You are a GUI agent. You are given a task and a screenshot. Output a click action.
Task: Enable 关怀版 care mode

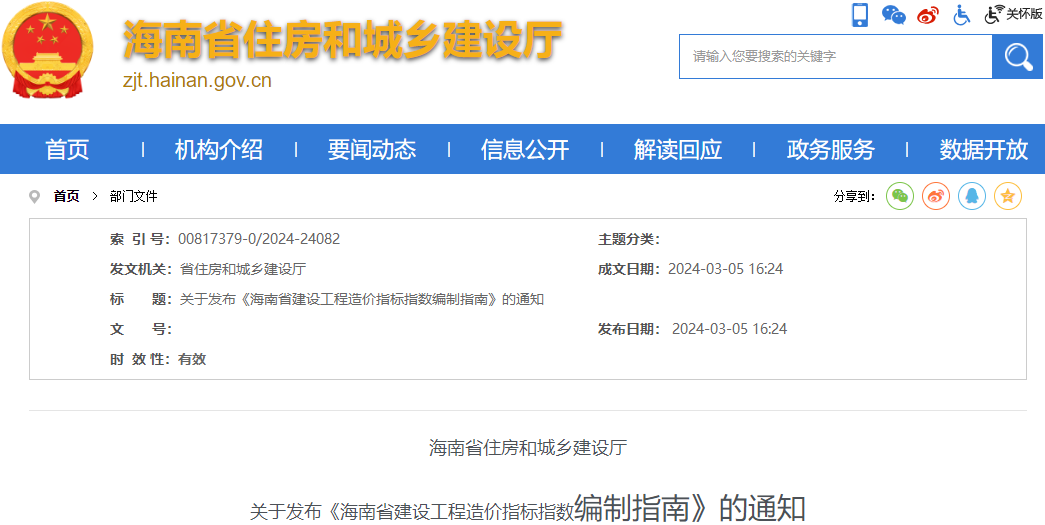pyautogui.click(x=1014, y=14)
